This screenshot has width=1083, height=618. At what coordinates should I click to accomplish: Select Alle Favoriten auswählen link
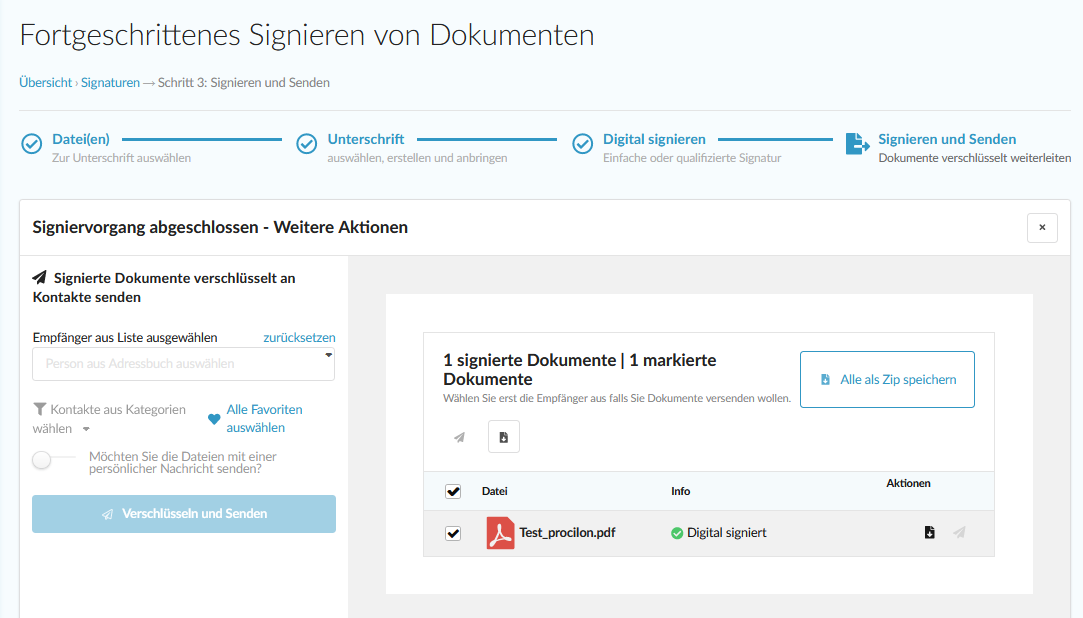tap(264, 418)
